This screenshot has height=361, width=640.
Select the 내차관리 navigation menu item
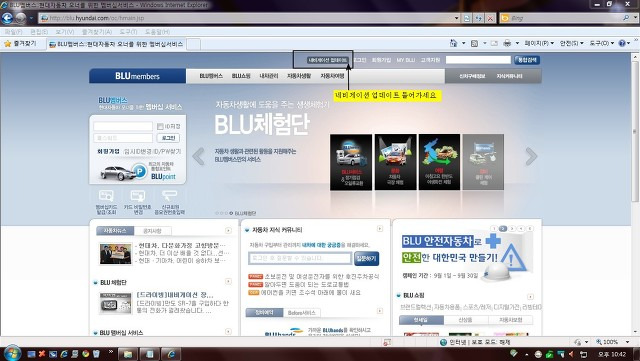click(x=269, y=76)
